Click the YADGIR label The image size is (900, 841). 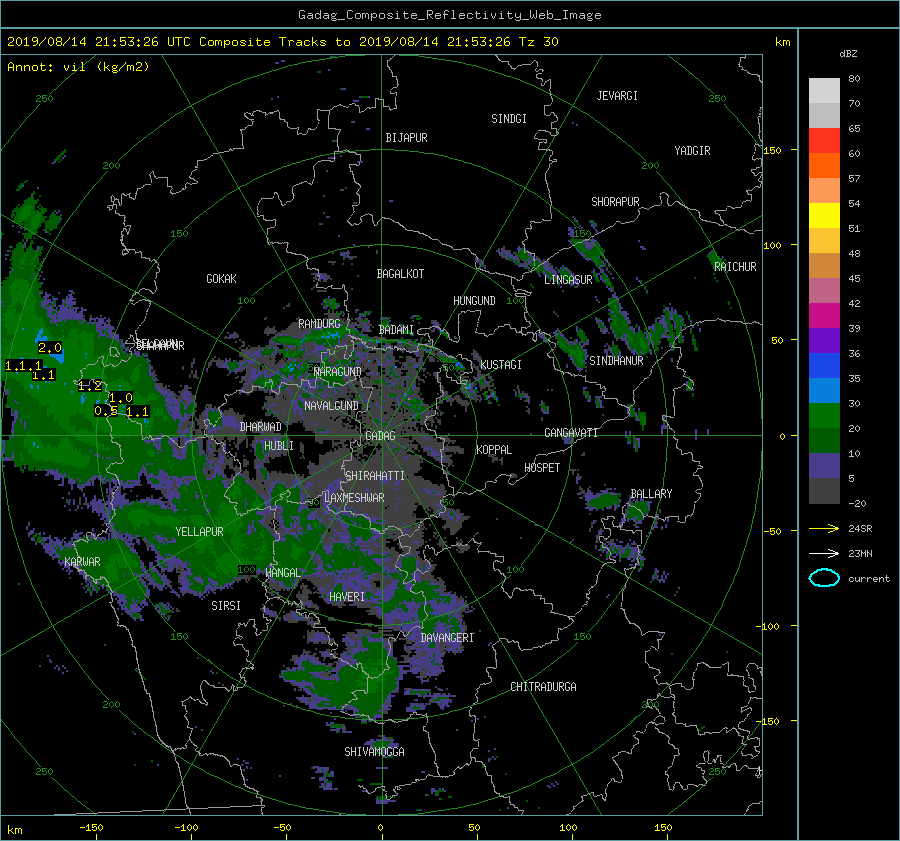tap(692, 151)
